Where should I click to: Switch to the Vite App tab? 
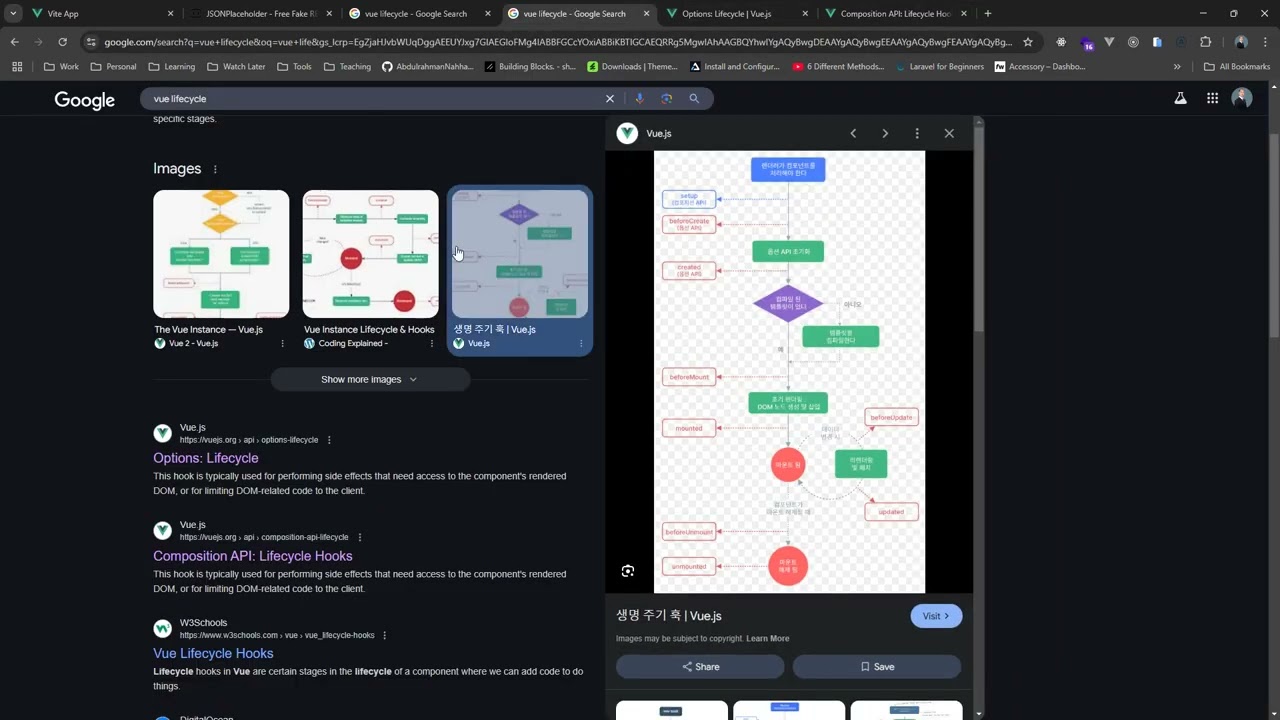(100, 14)
